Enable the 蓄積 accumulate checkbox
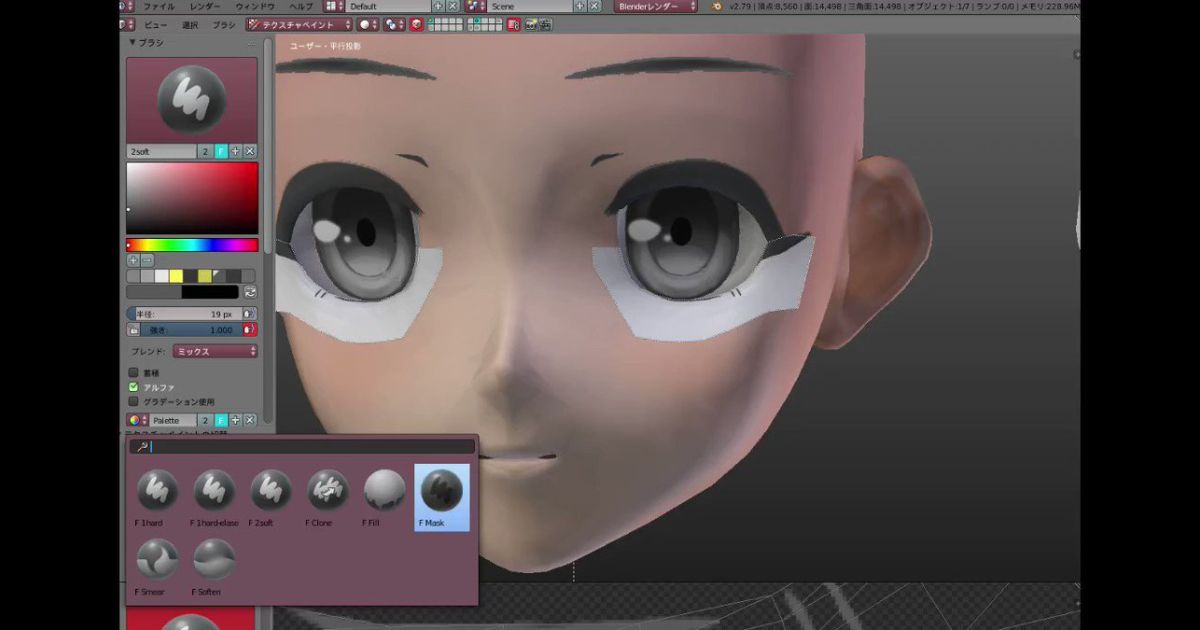Viewport: 1200px width, 630px height. (x=134, y=372)
